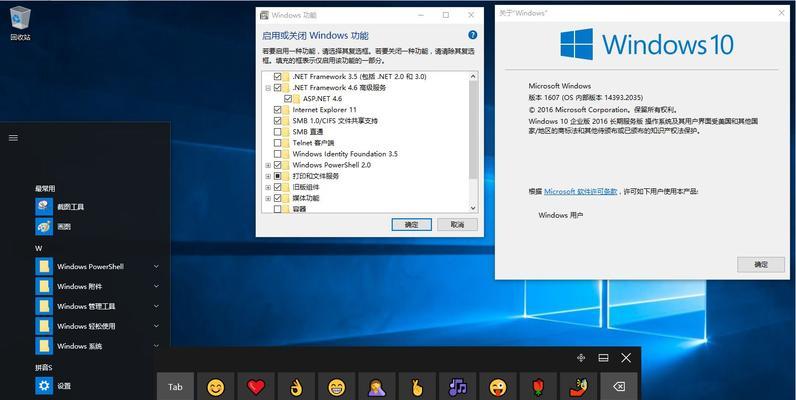Click features list scrollbar thumb
This screenshot has width=796, height=400.
(x=473, y=129)
